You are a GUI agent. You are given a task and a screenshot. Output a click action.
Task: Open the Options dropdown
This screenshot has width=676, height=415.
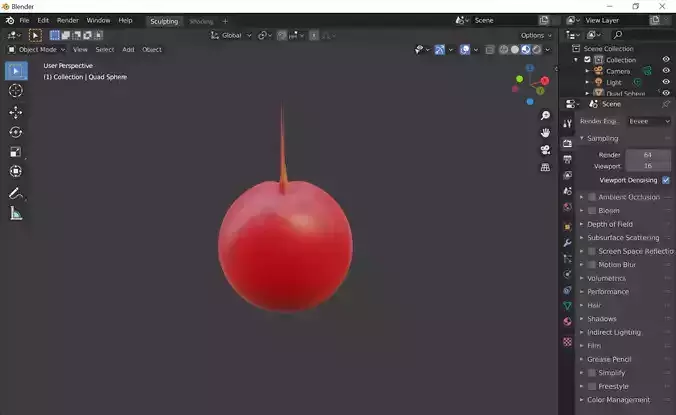tap(536, 35)
